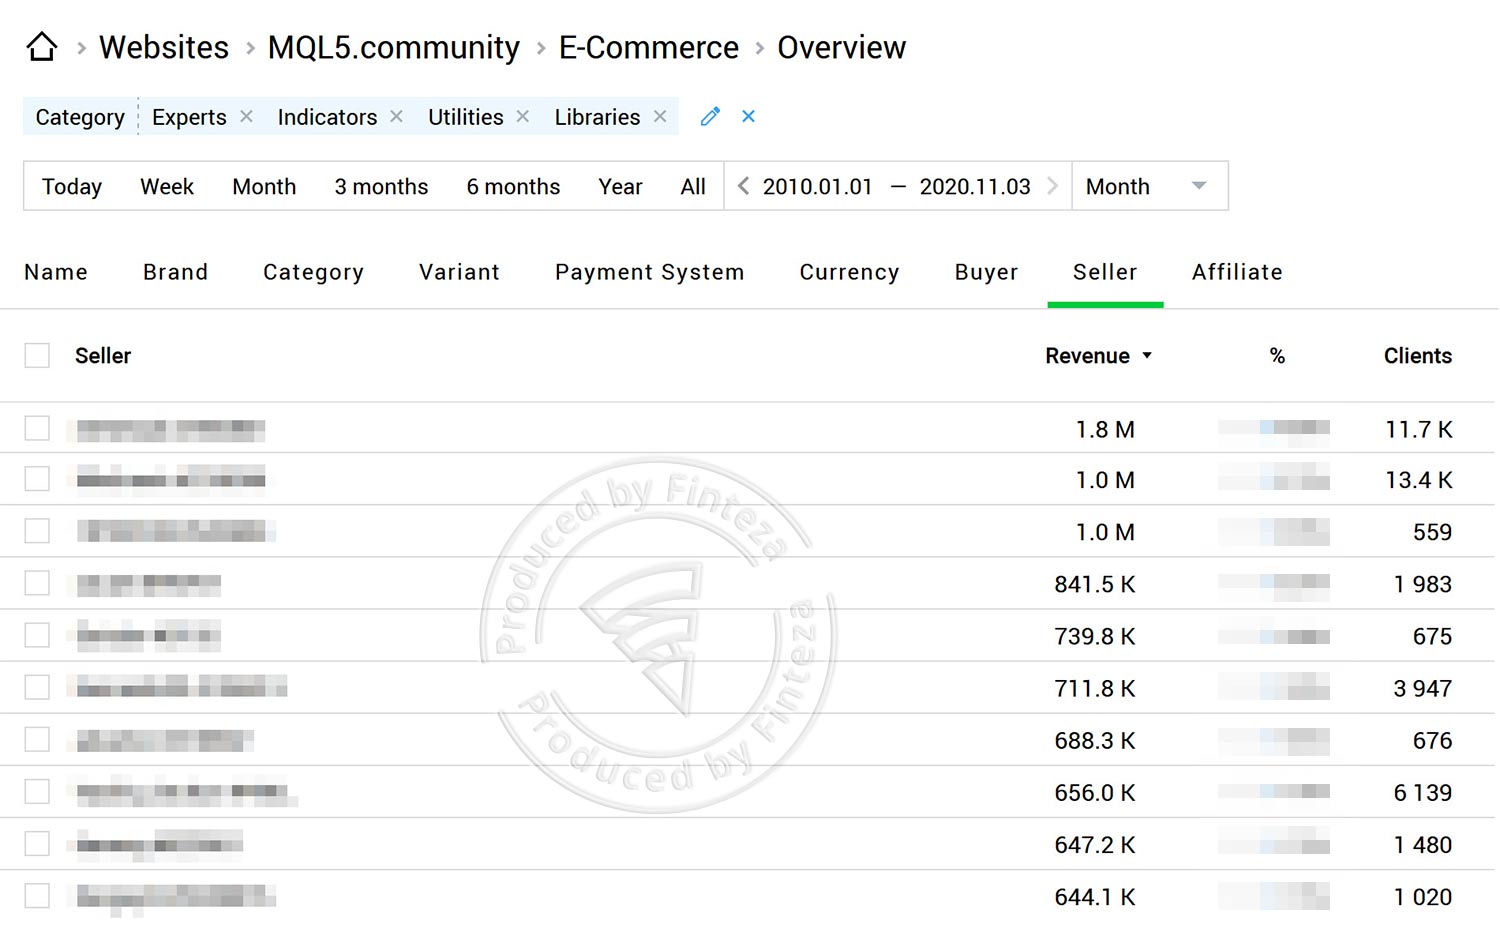Switch to the Payment System tab
The height and width of the screenshot is (932, 1500).
[649, 272]
